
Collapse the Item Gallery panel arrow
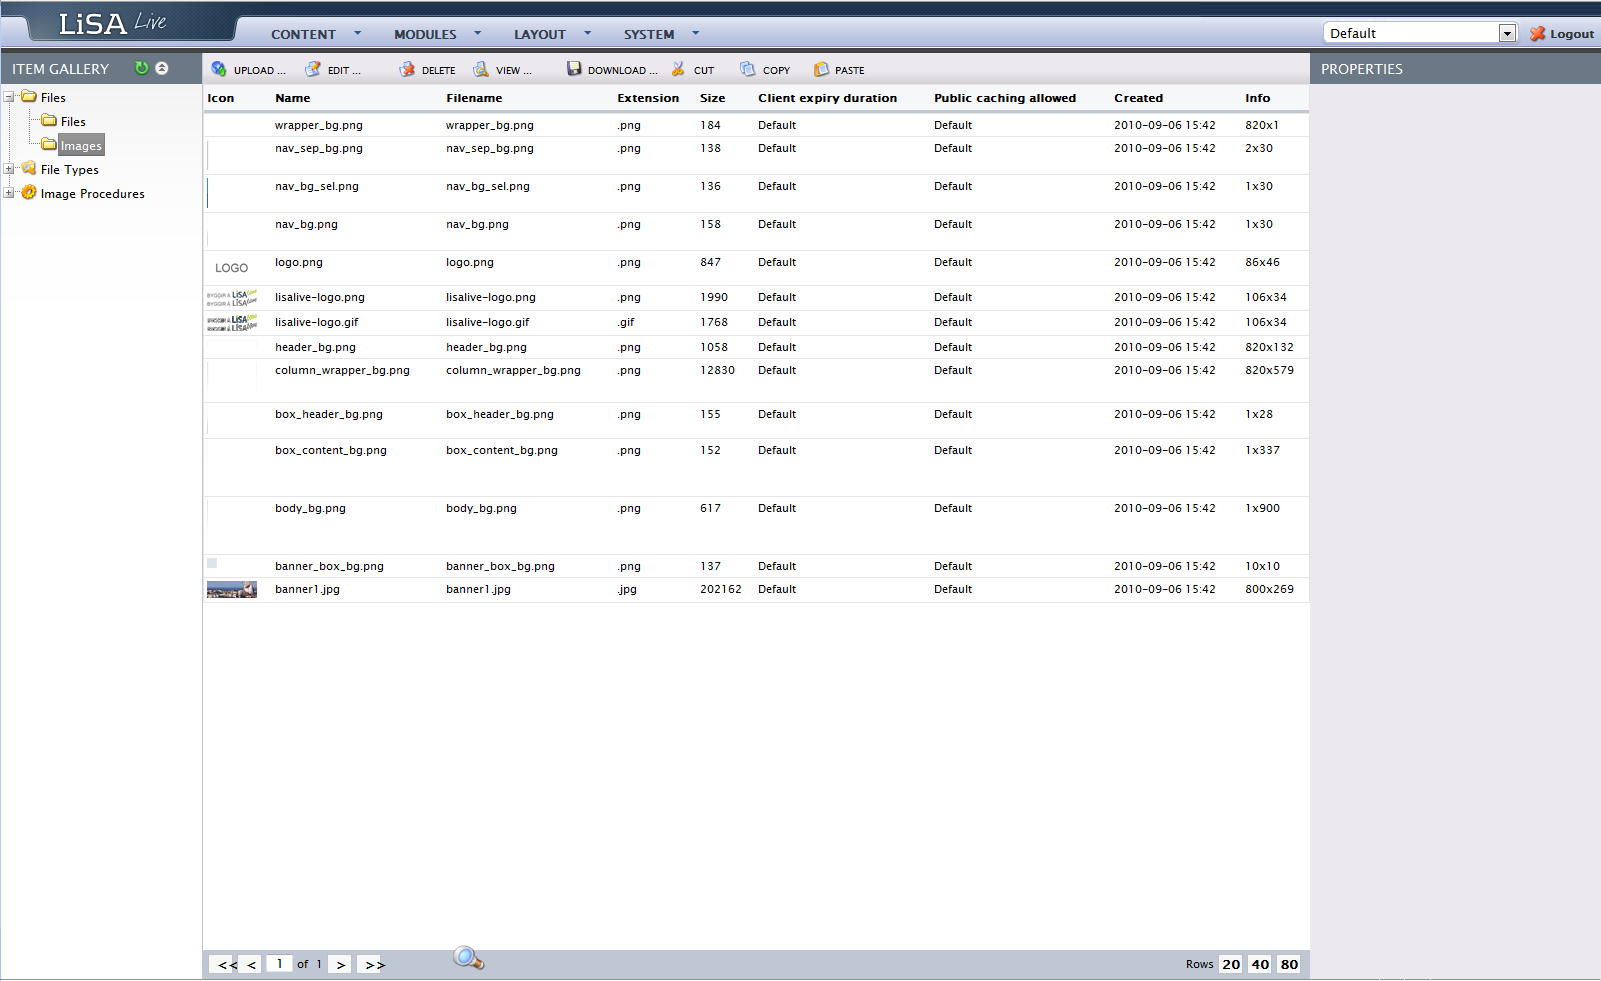click(x=162, y=68)
